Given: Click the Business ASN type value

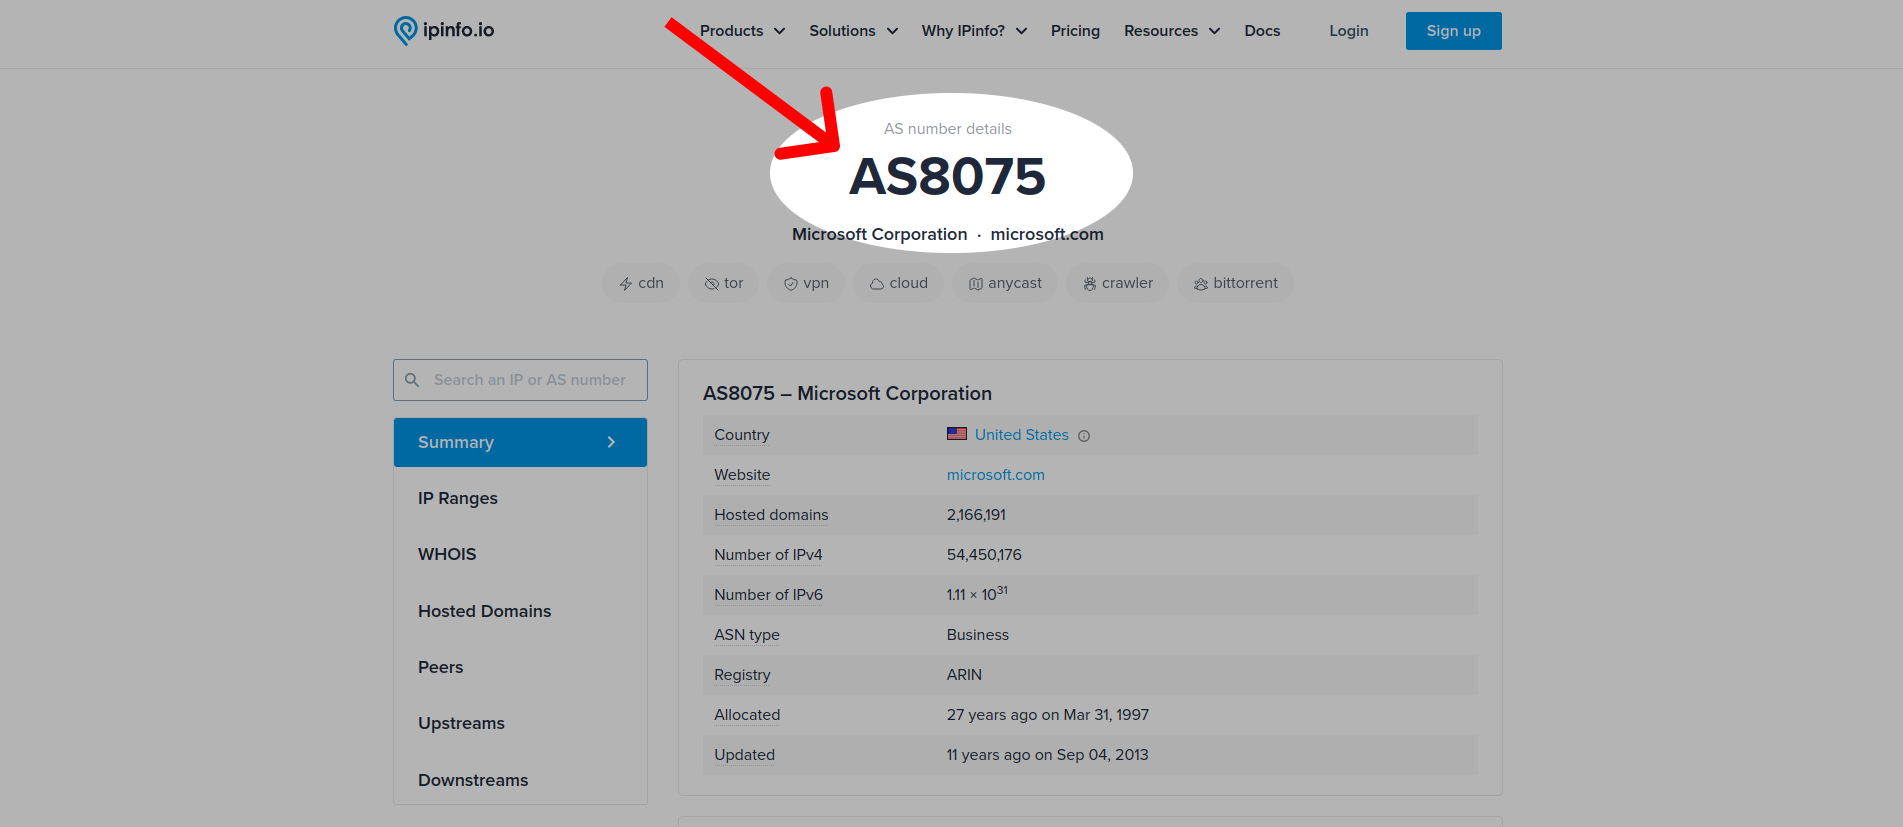Looking at the screenshot, I should pyautogui.click(x=978, y=635).
